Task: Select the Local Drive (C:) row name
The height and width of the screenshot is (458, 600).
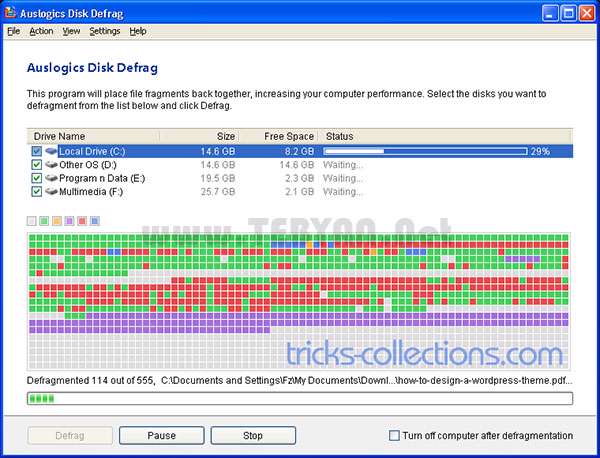Action: 92,152
